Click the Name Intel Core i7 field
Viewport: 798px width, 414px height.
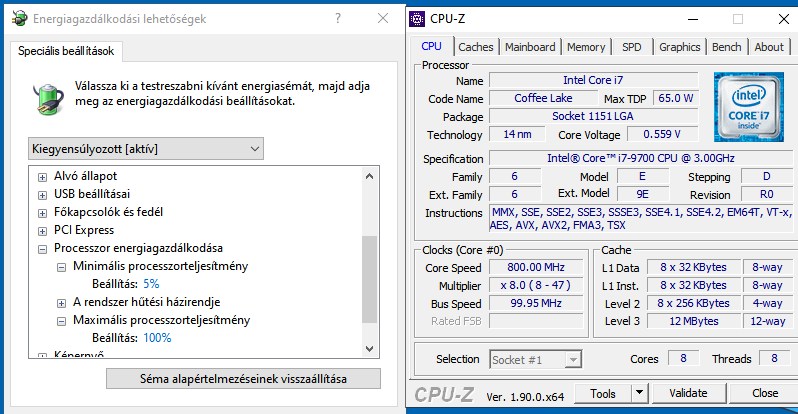tap(593, 80)
